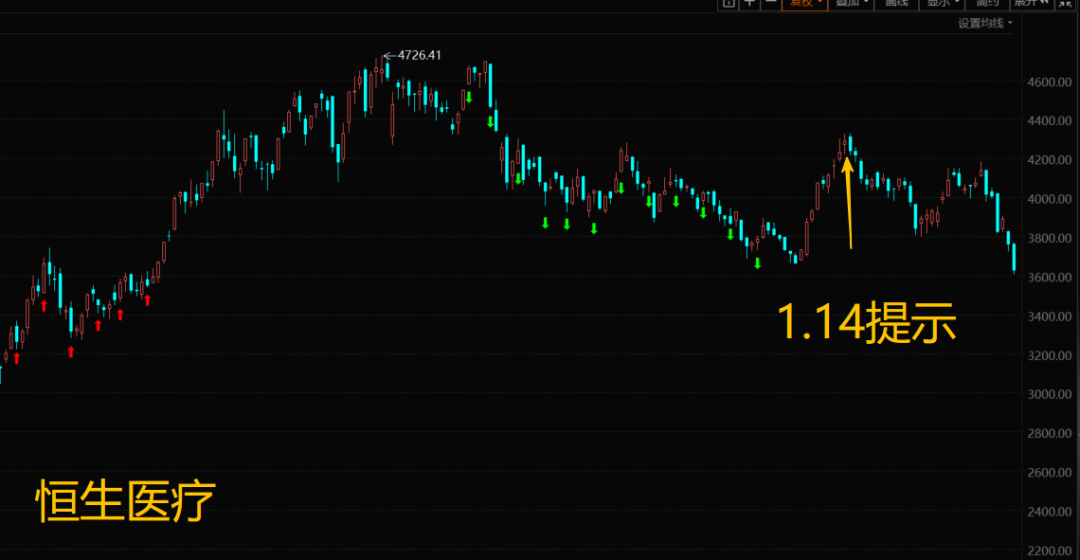The width and height of the screenshot is (1080, 560).
Task: Zoom out chart with the minus icon
Action: point(771,3)
